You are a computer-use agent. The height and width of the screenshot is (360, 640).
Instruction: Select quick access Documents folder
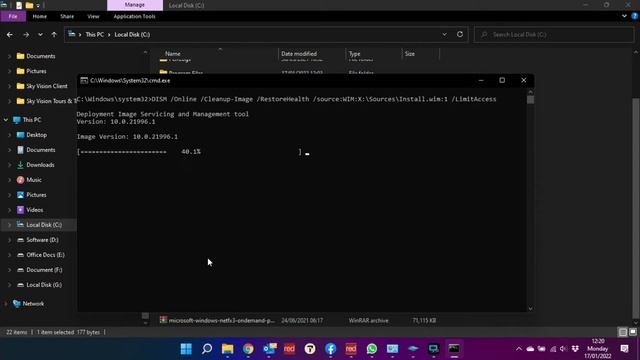[x=41, y=56]
